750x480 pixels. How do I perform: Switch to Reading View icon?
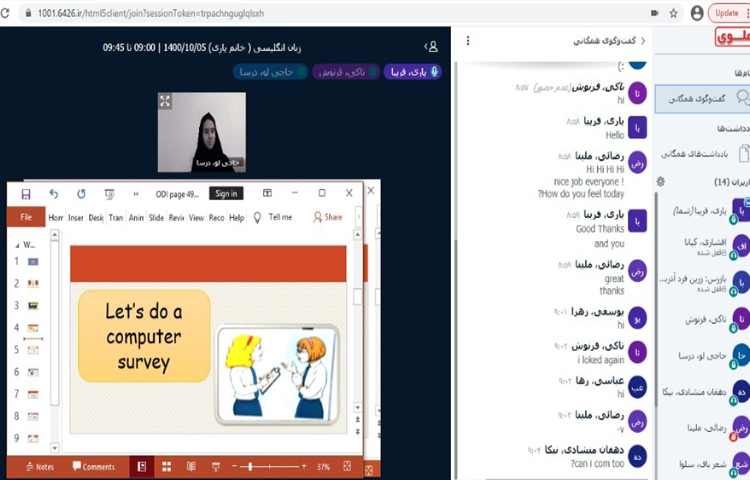coord(191,467)
